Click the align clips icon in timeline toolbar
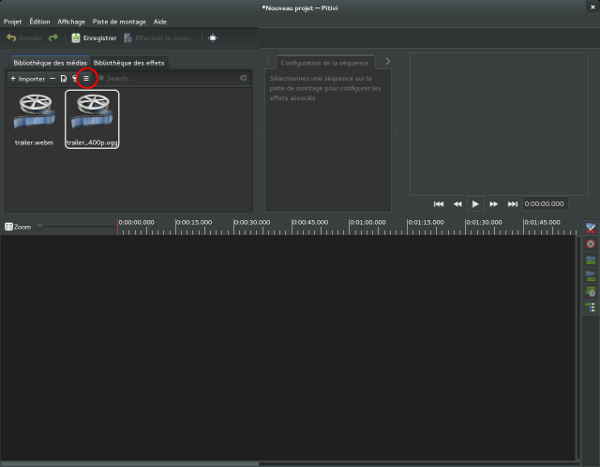Viewport: 600px width, 467px height. (590, 307)
